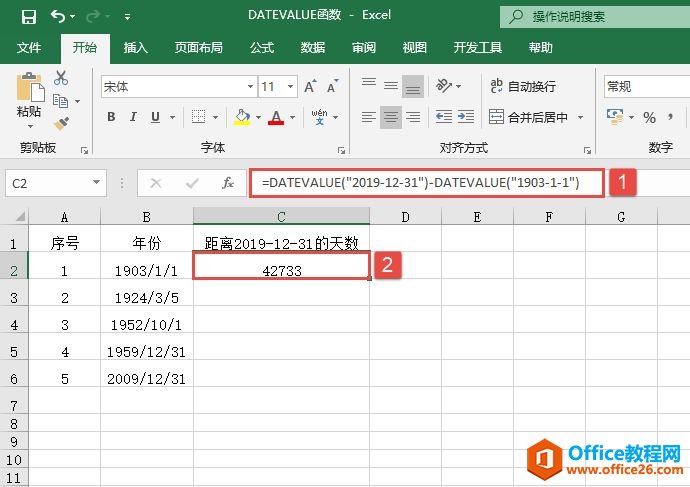Open the font size 11 dropdown

[x=290, y=86]
